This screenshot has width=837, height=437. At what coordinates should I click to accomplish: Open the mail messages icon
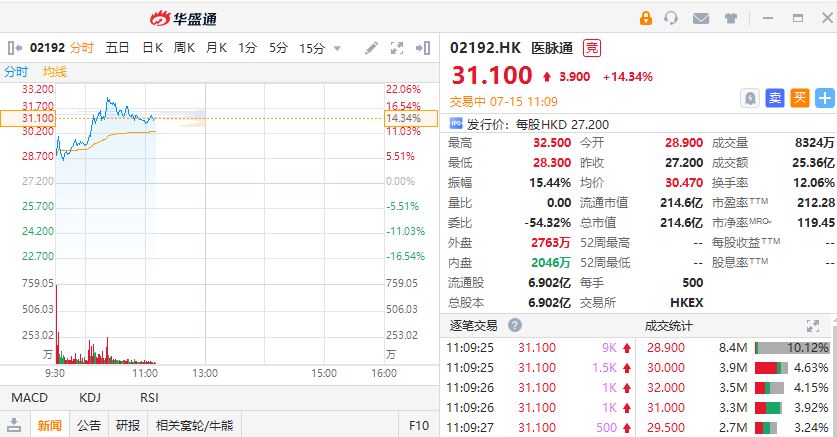point(700,18)
